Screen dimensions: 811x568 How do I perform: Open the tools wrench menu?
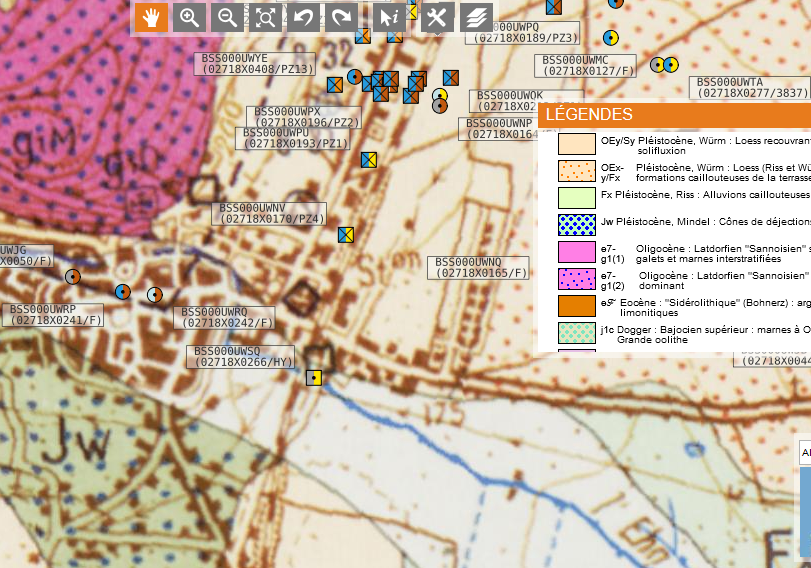pyautogui.click(x=437, y=17)
